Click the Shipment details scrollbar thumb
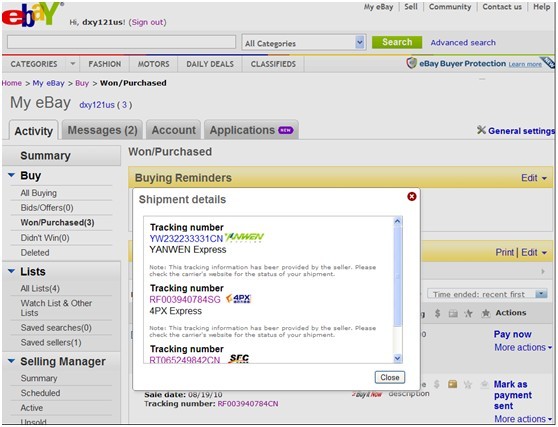 pos(398,276)
